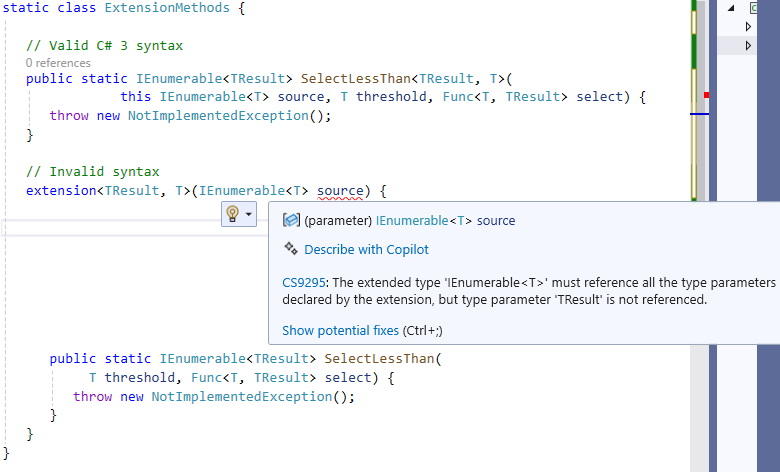
Task: Click the file icon at top of side panel
Action: (753, 8)
